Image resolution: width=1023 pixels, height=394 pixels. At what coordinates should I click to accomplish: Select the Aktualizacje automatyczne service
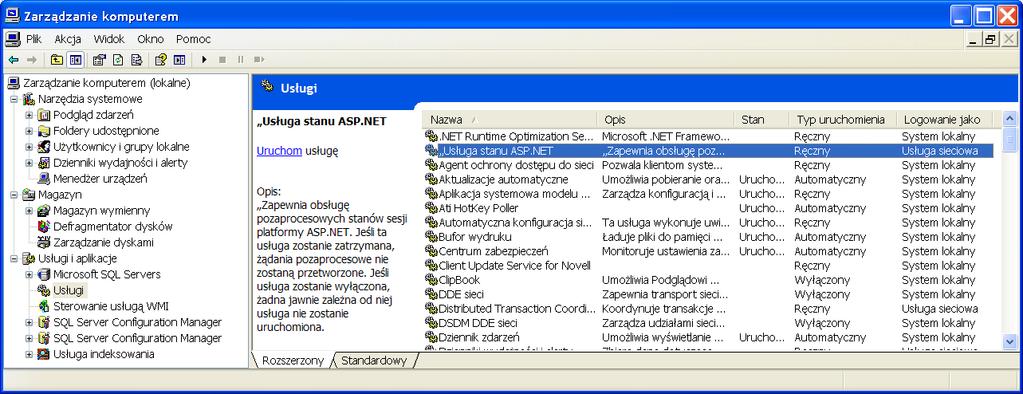709,179
